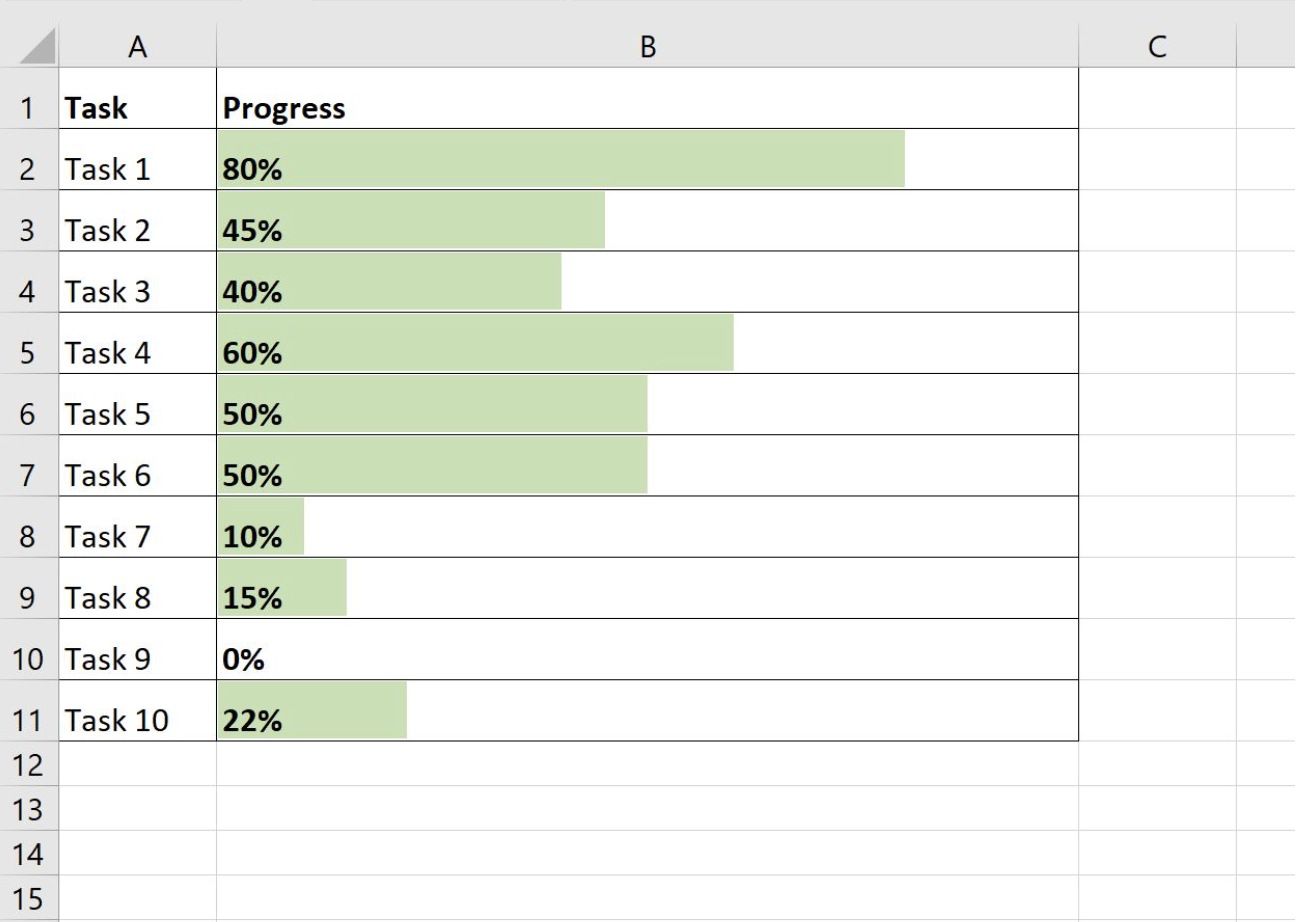Select the 15% progress cell

click(x=647, y=598)
